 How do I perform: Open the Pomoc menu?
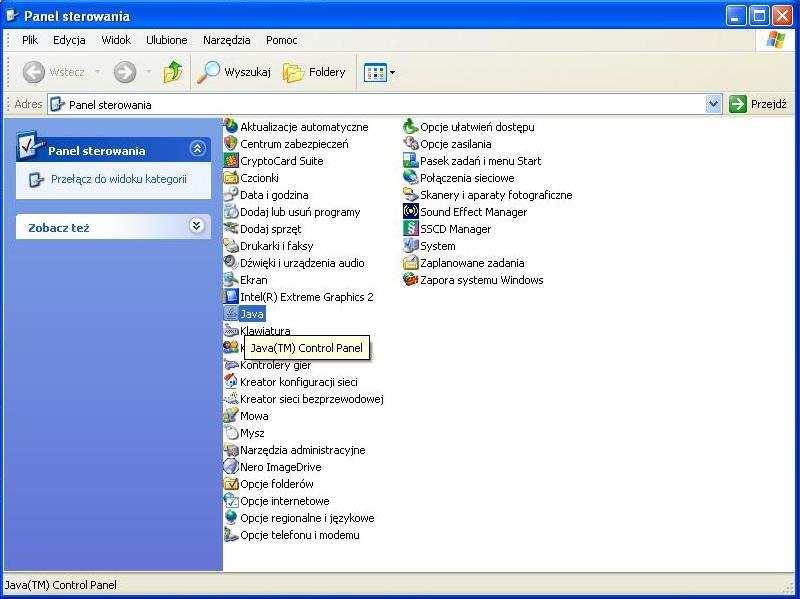click(x=282, y=40)
